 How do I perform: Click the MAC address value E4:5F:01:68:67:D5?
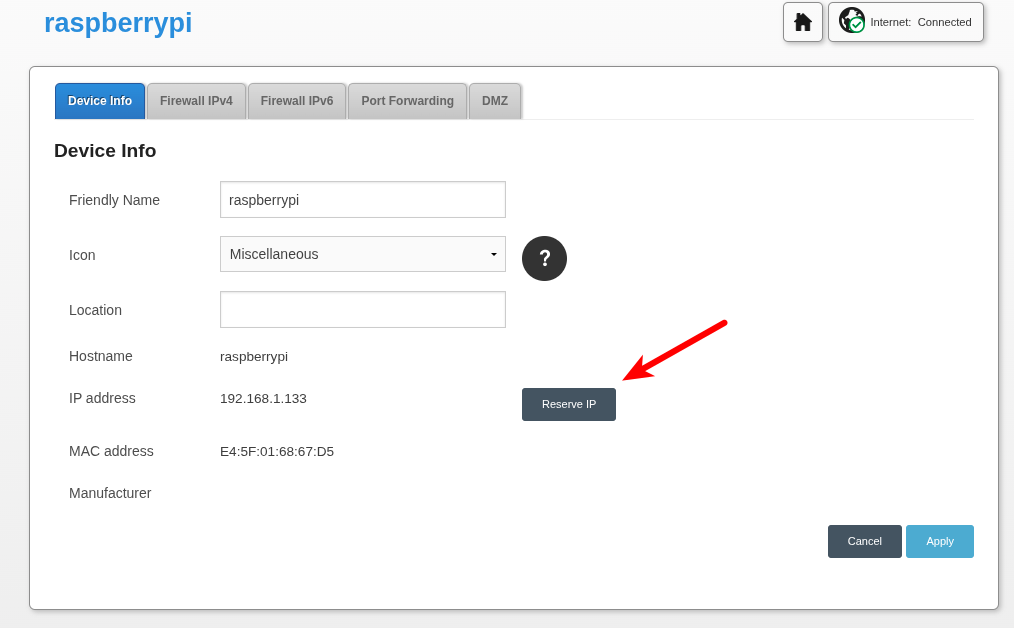(x=277, y=451)
